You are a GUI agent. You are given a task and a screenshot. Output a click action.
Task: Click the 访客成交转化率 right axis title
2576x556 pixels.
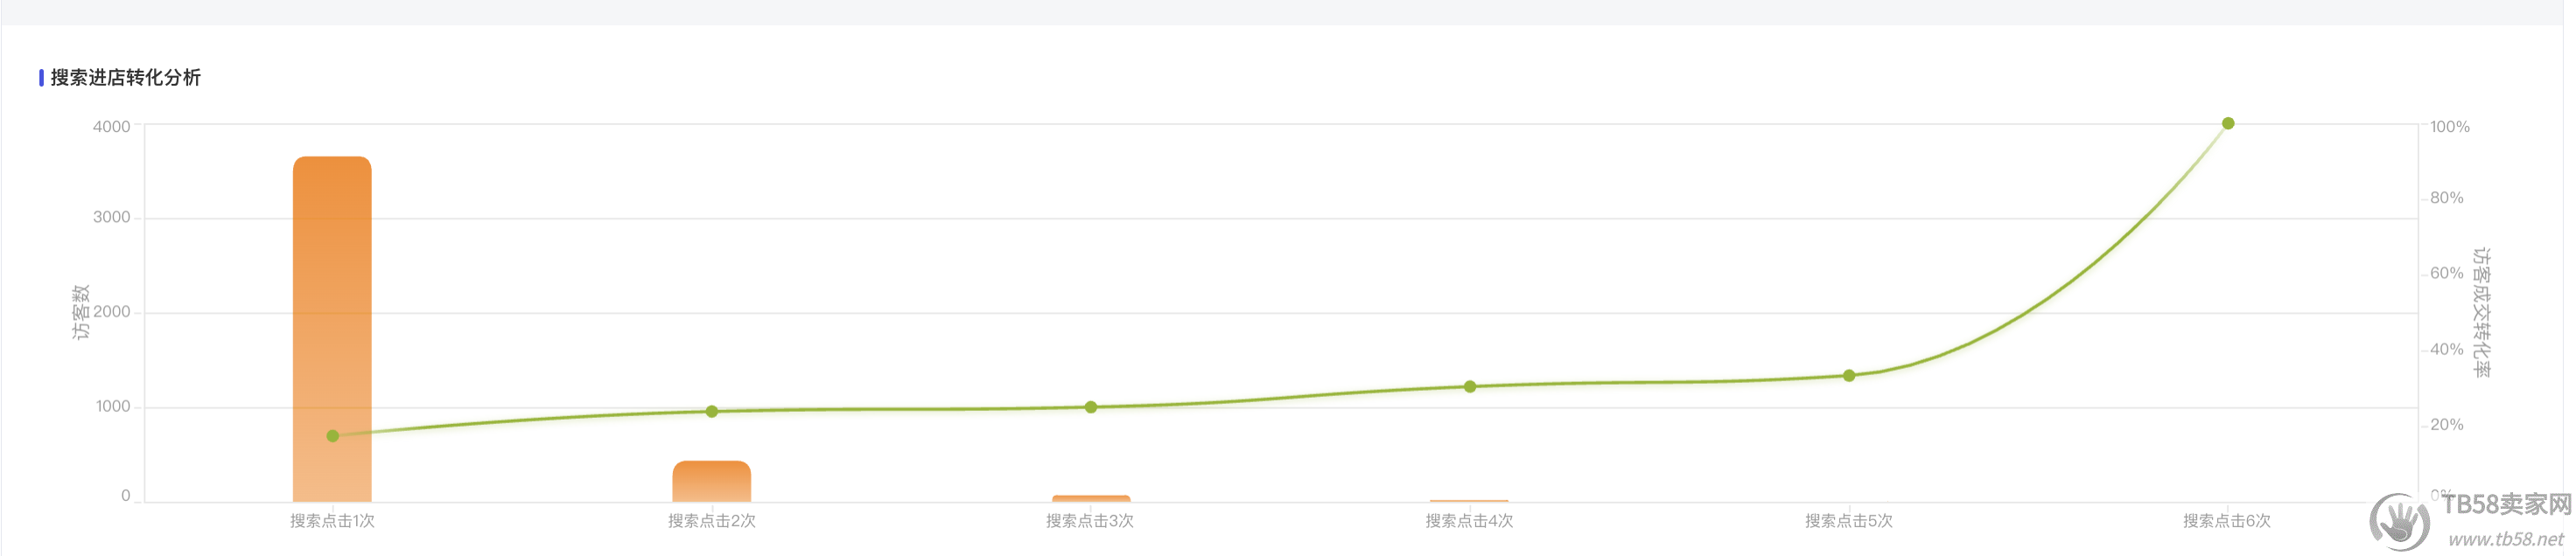(2481, 312)
